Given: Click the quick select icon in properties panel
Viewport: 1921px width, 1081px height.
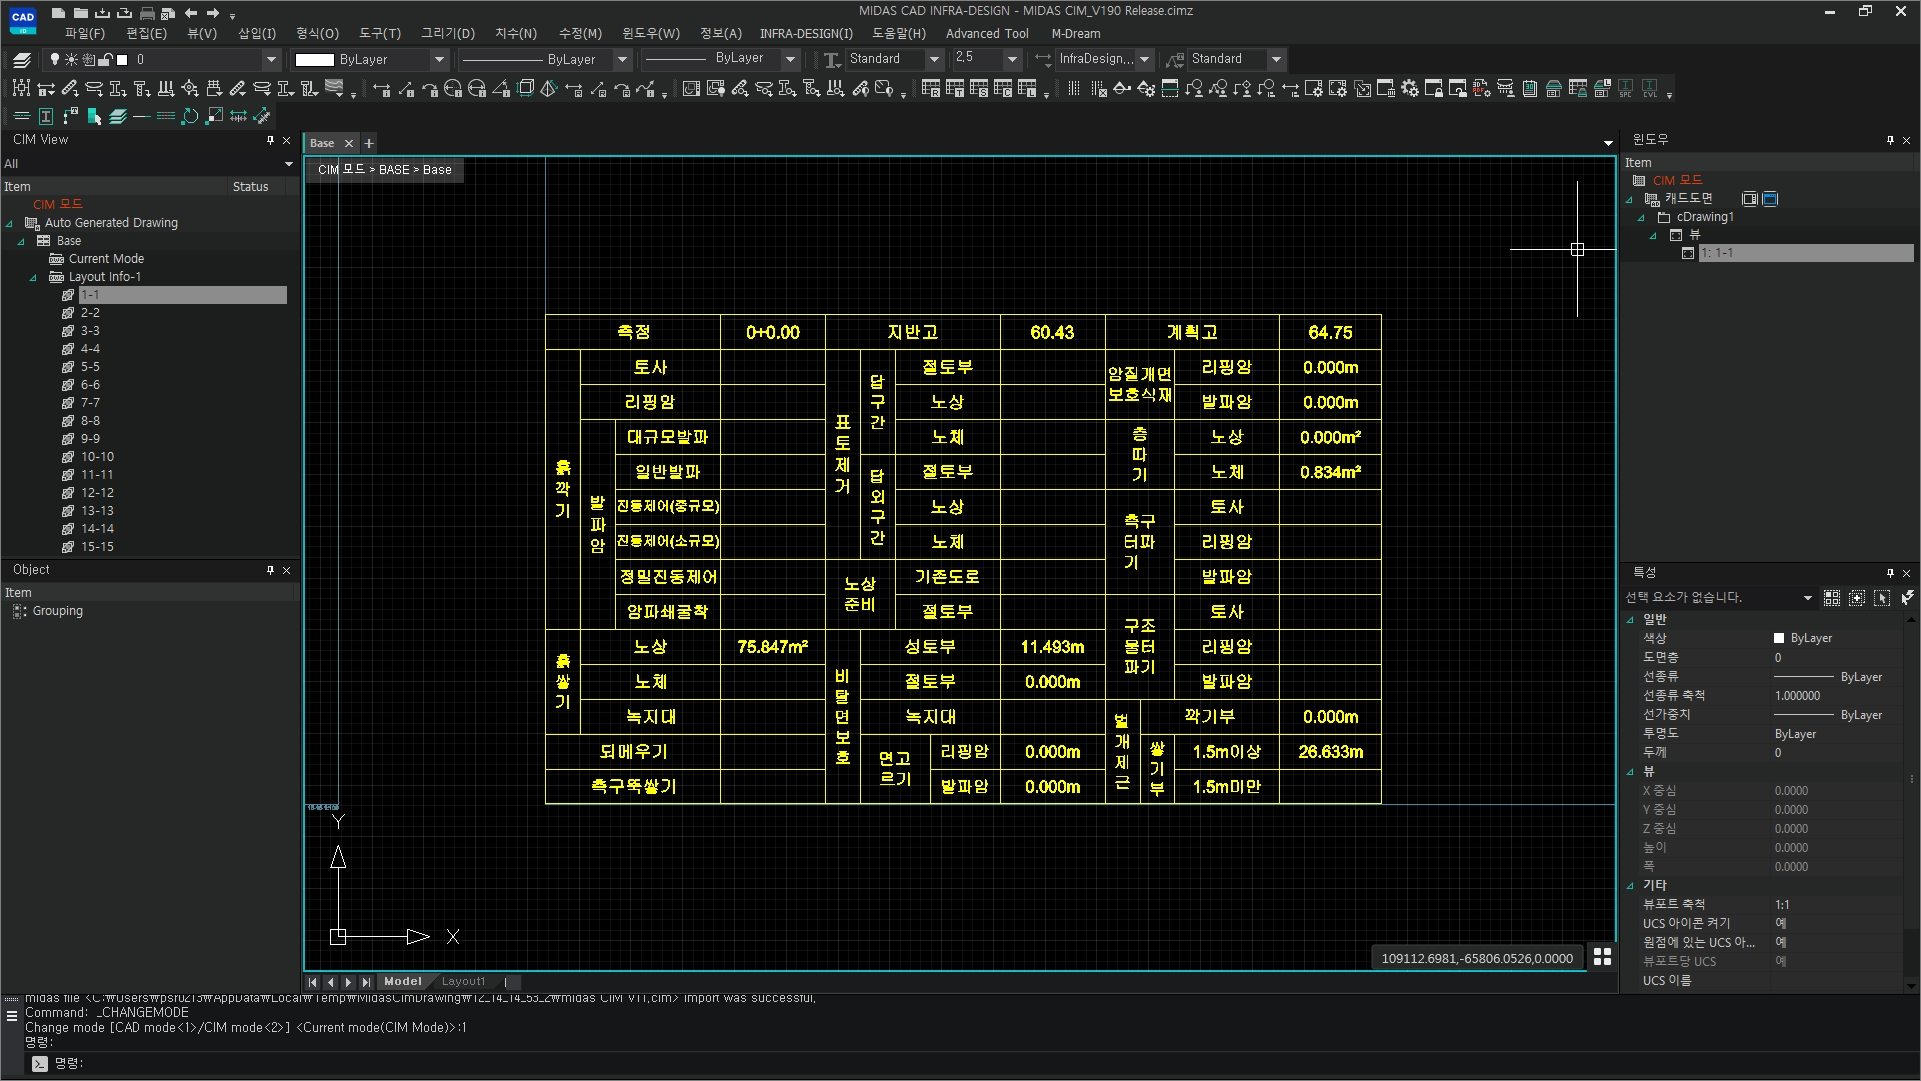Looking at the screenshot, I should click(1832, 598).
